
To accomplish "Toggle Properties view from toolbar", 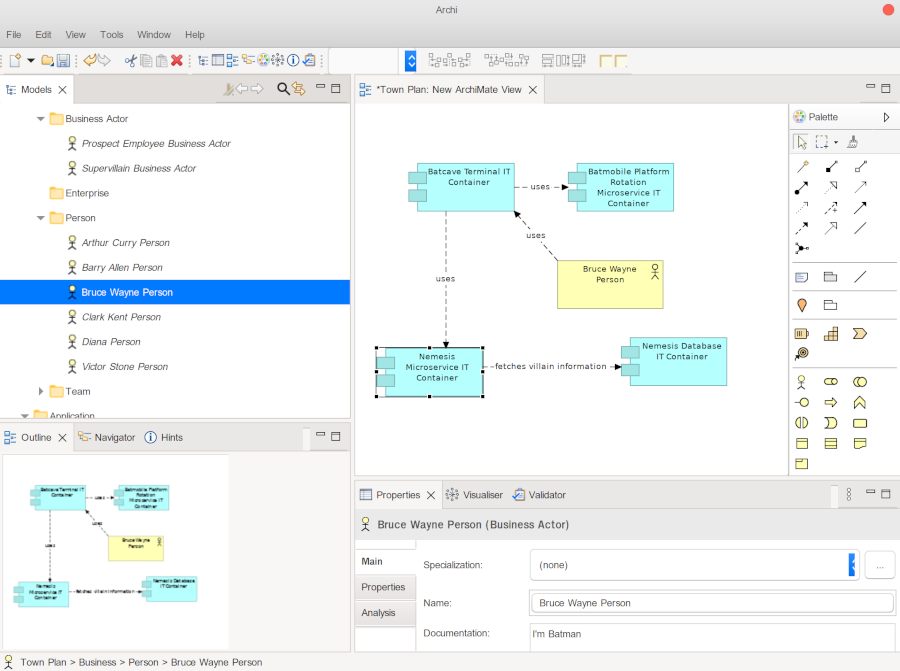I will pos(218,60).
